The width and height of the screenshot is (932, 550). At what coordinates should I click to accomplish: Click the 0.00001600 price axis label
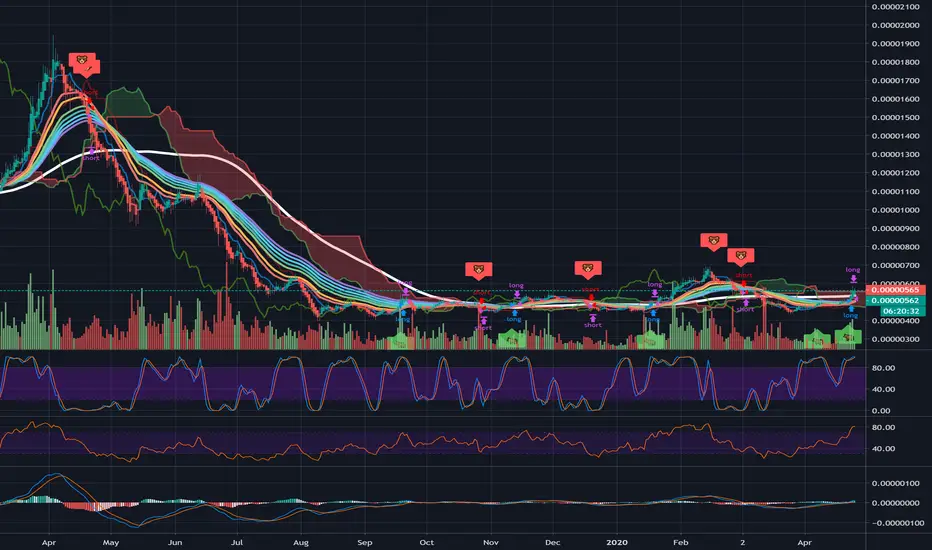(x=895, y=99)
